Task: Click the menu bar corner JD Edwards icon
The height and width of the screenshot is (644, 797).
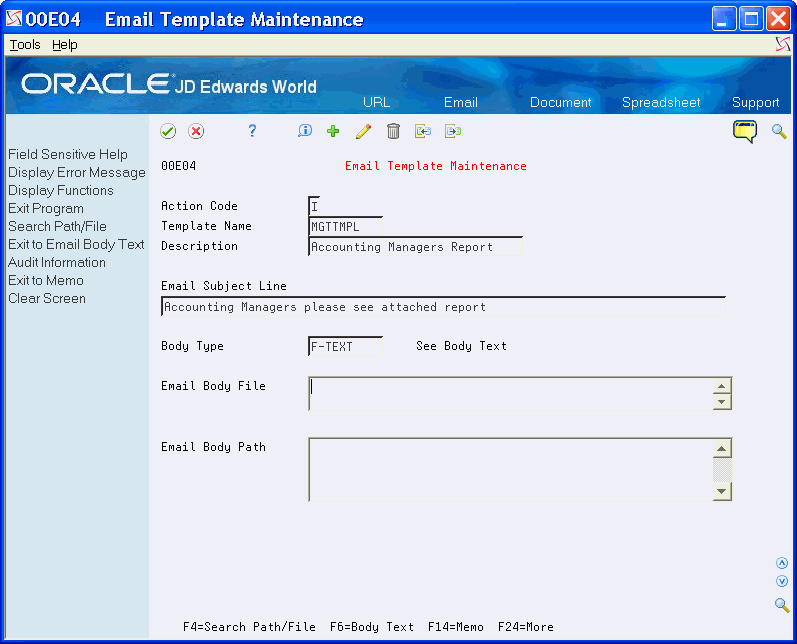Action: point(783,45)
